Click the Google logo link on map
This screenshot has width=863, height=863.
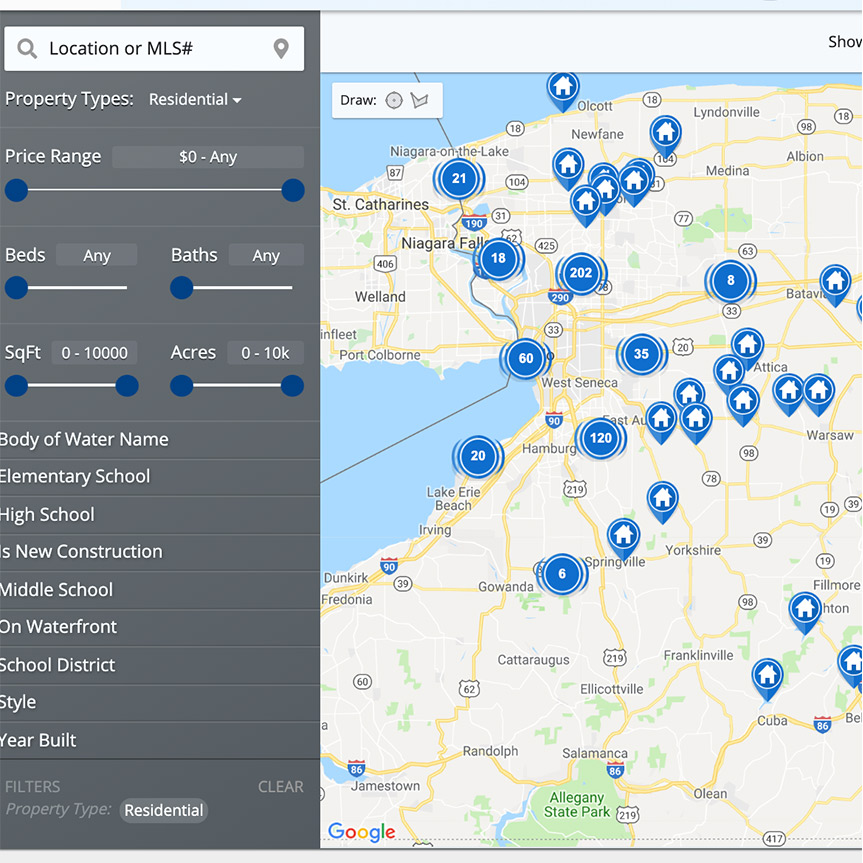[x=362, y=832]
